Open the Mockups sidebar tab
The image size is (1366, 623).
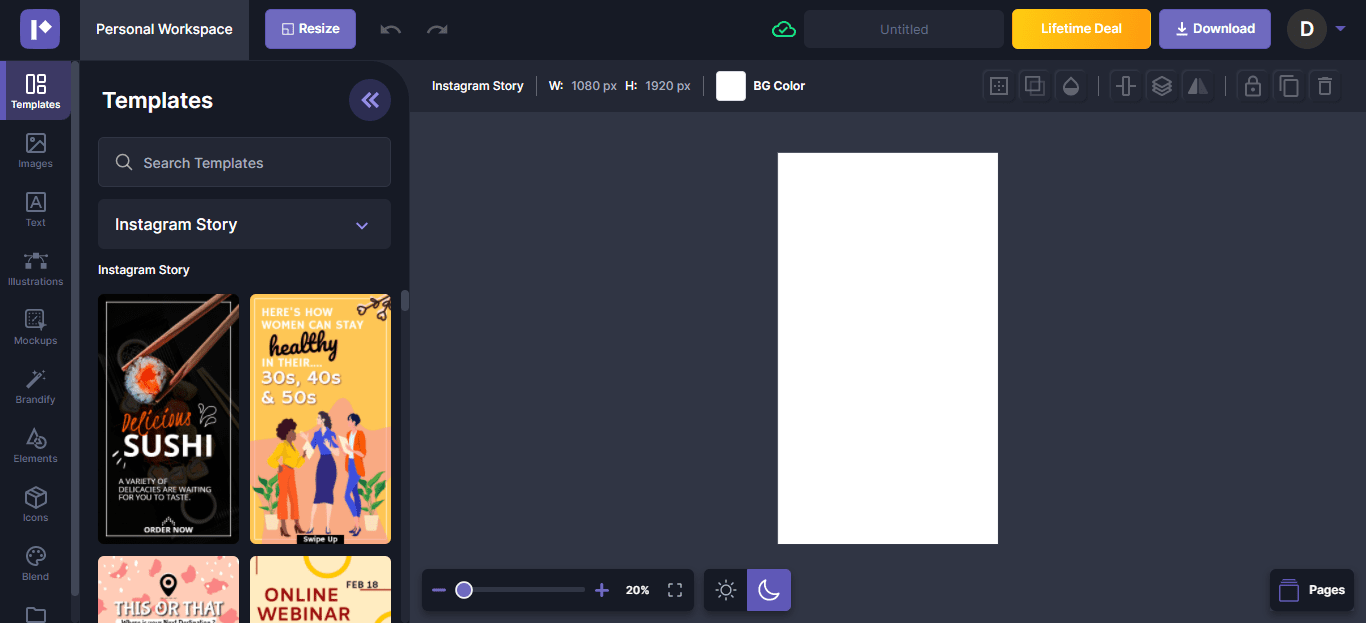[36, 327]
